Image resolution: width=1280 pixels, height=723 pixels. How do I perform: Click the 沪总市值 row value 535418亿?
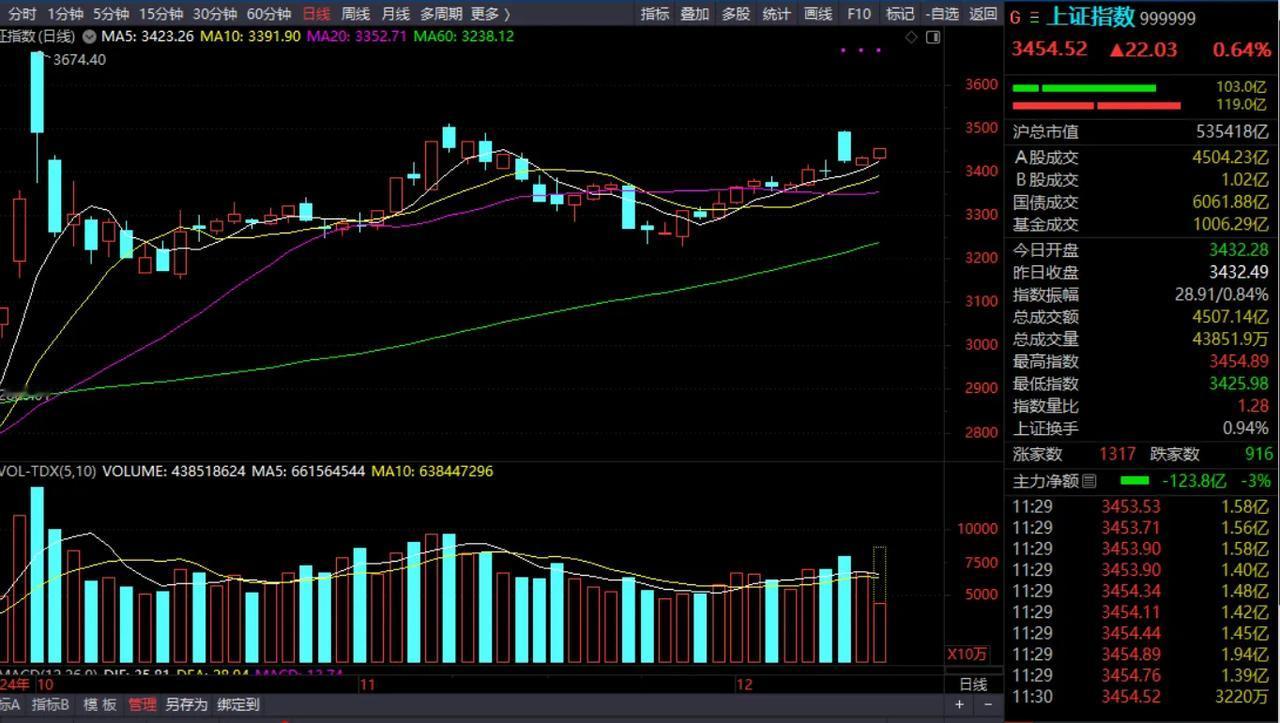(x=1232, y=131)
